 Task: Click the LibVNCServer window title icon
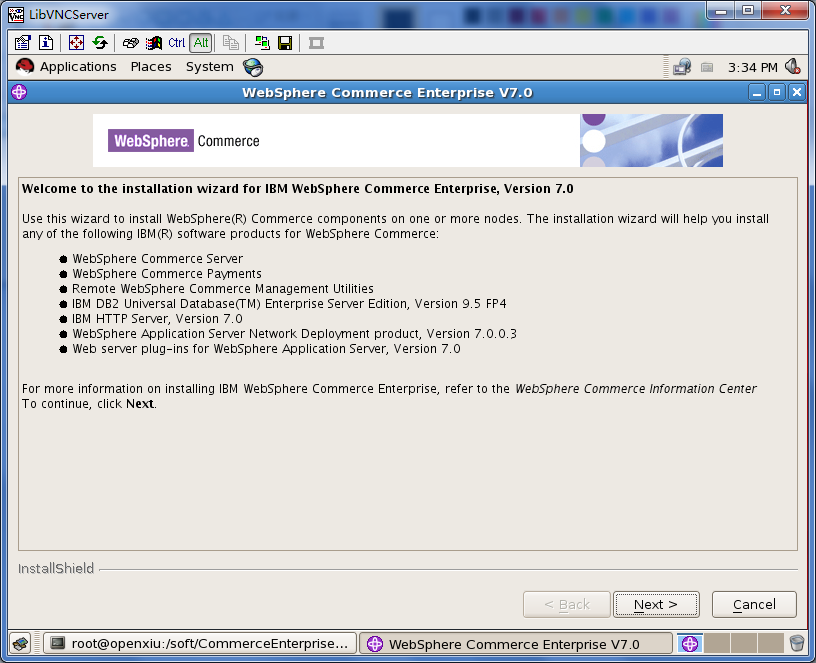[x=16, y=14]
